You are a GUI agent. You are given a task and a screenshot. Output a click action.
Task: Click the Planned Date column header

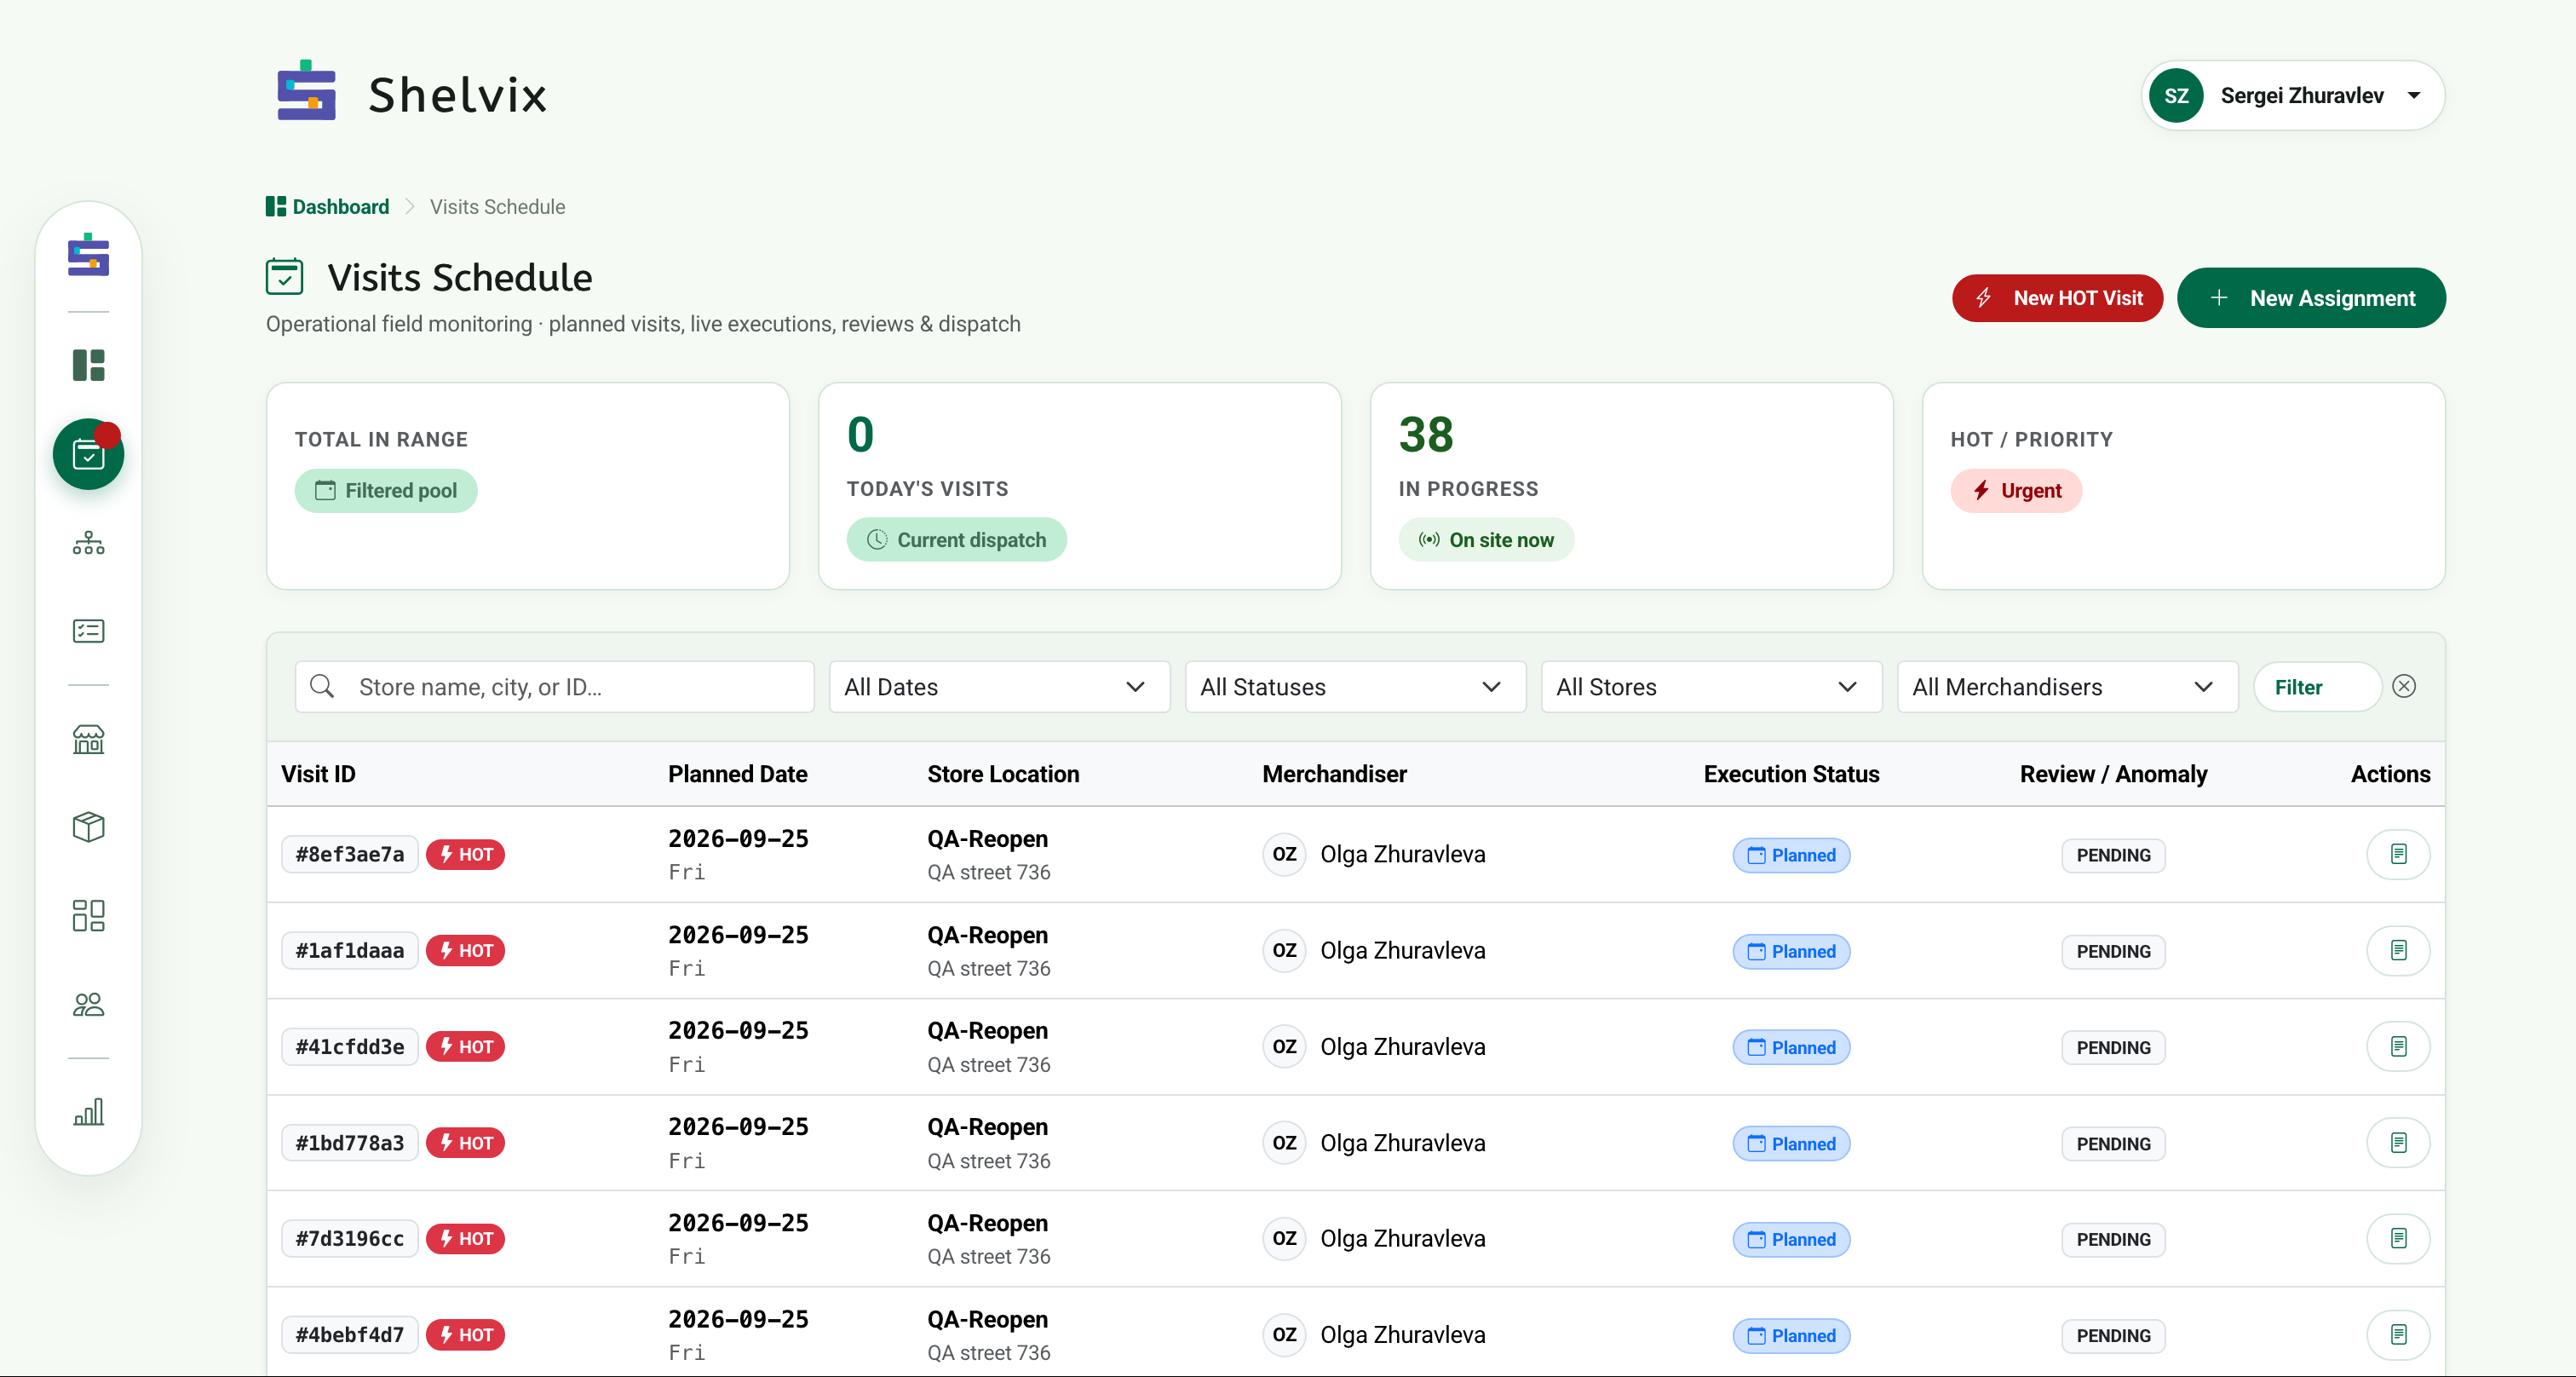click(737, 773)
